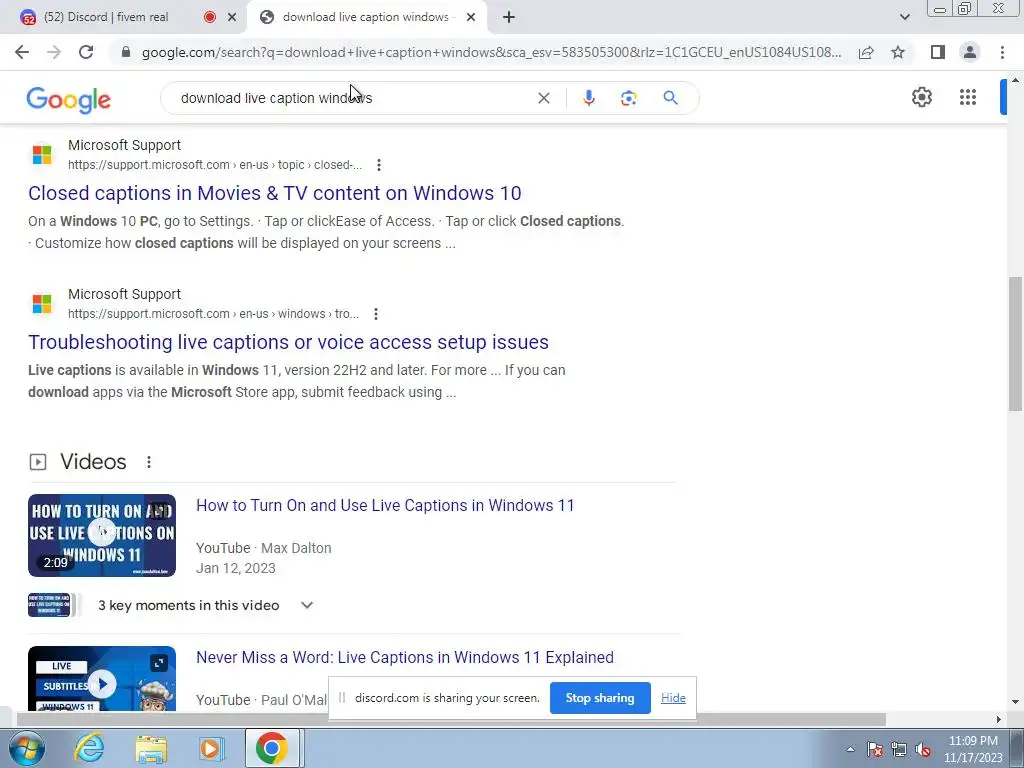Go back to the previous page
Viewport: 1024px width, 768px height.
22,52
